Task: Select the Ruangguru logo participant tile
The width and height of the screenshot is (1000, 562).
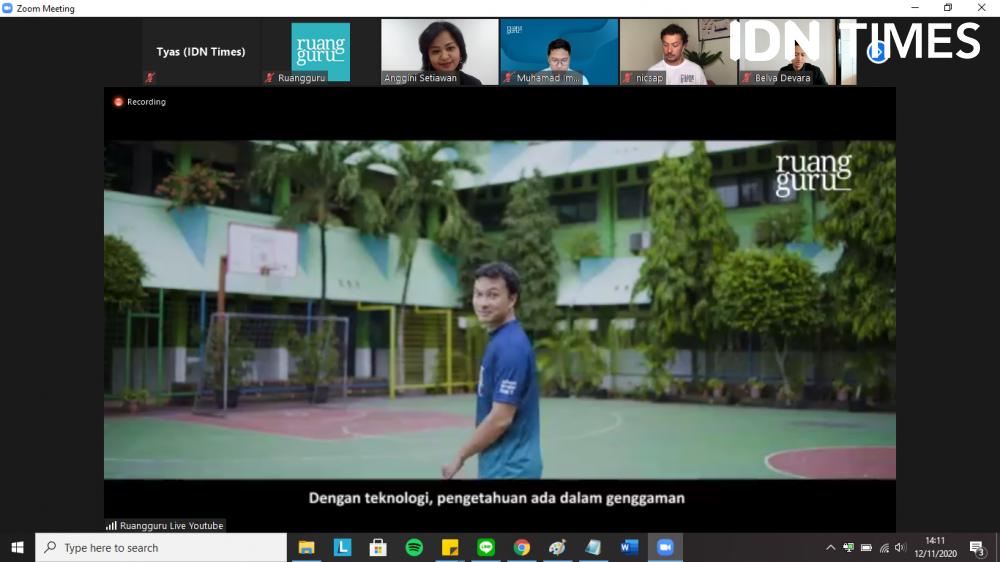Action: [x=320, y=52]
